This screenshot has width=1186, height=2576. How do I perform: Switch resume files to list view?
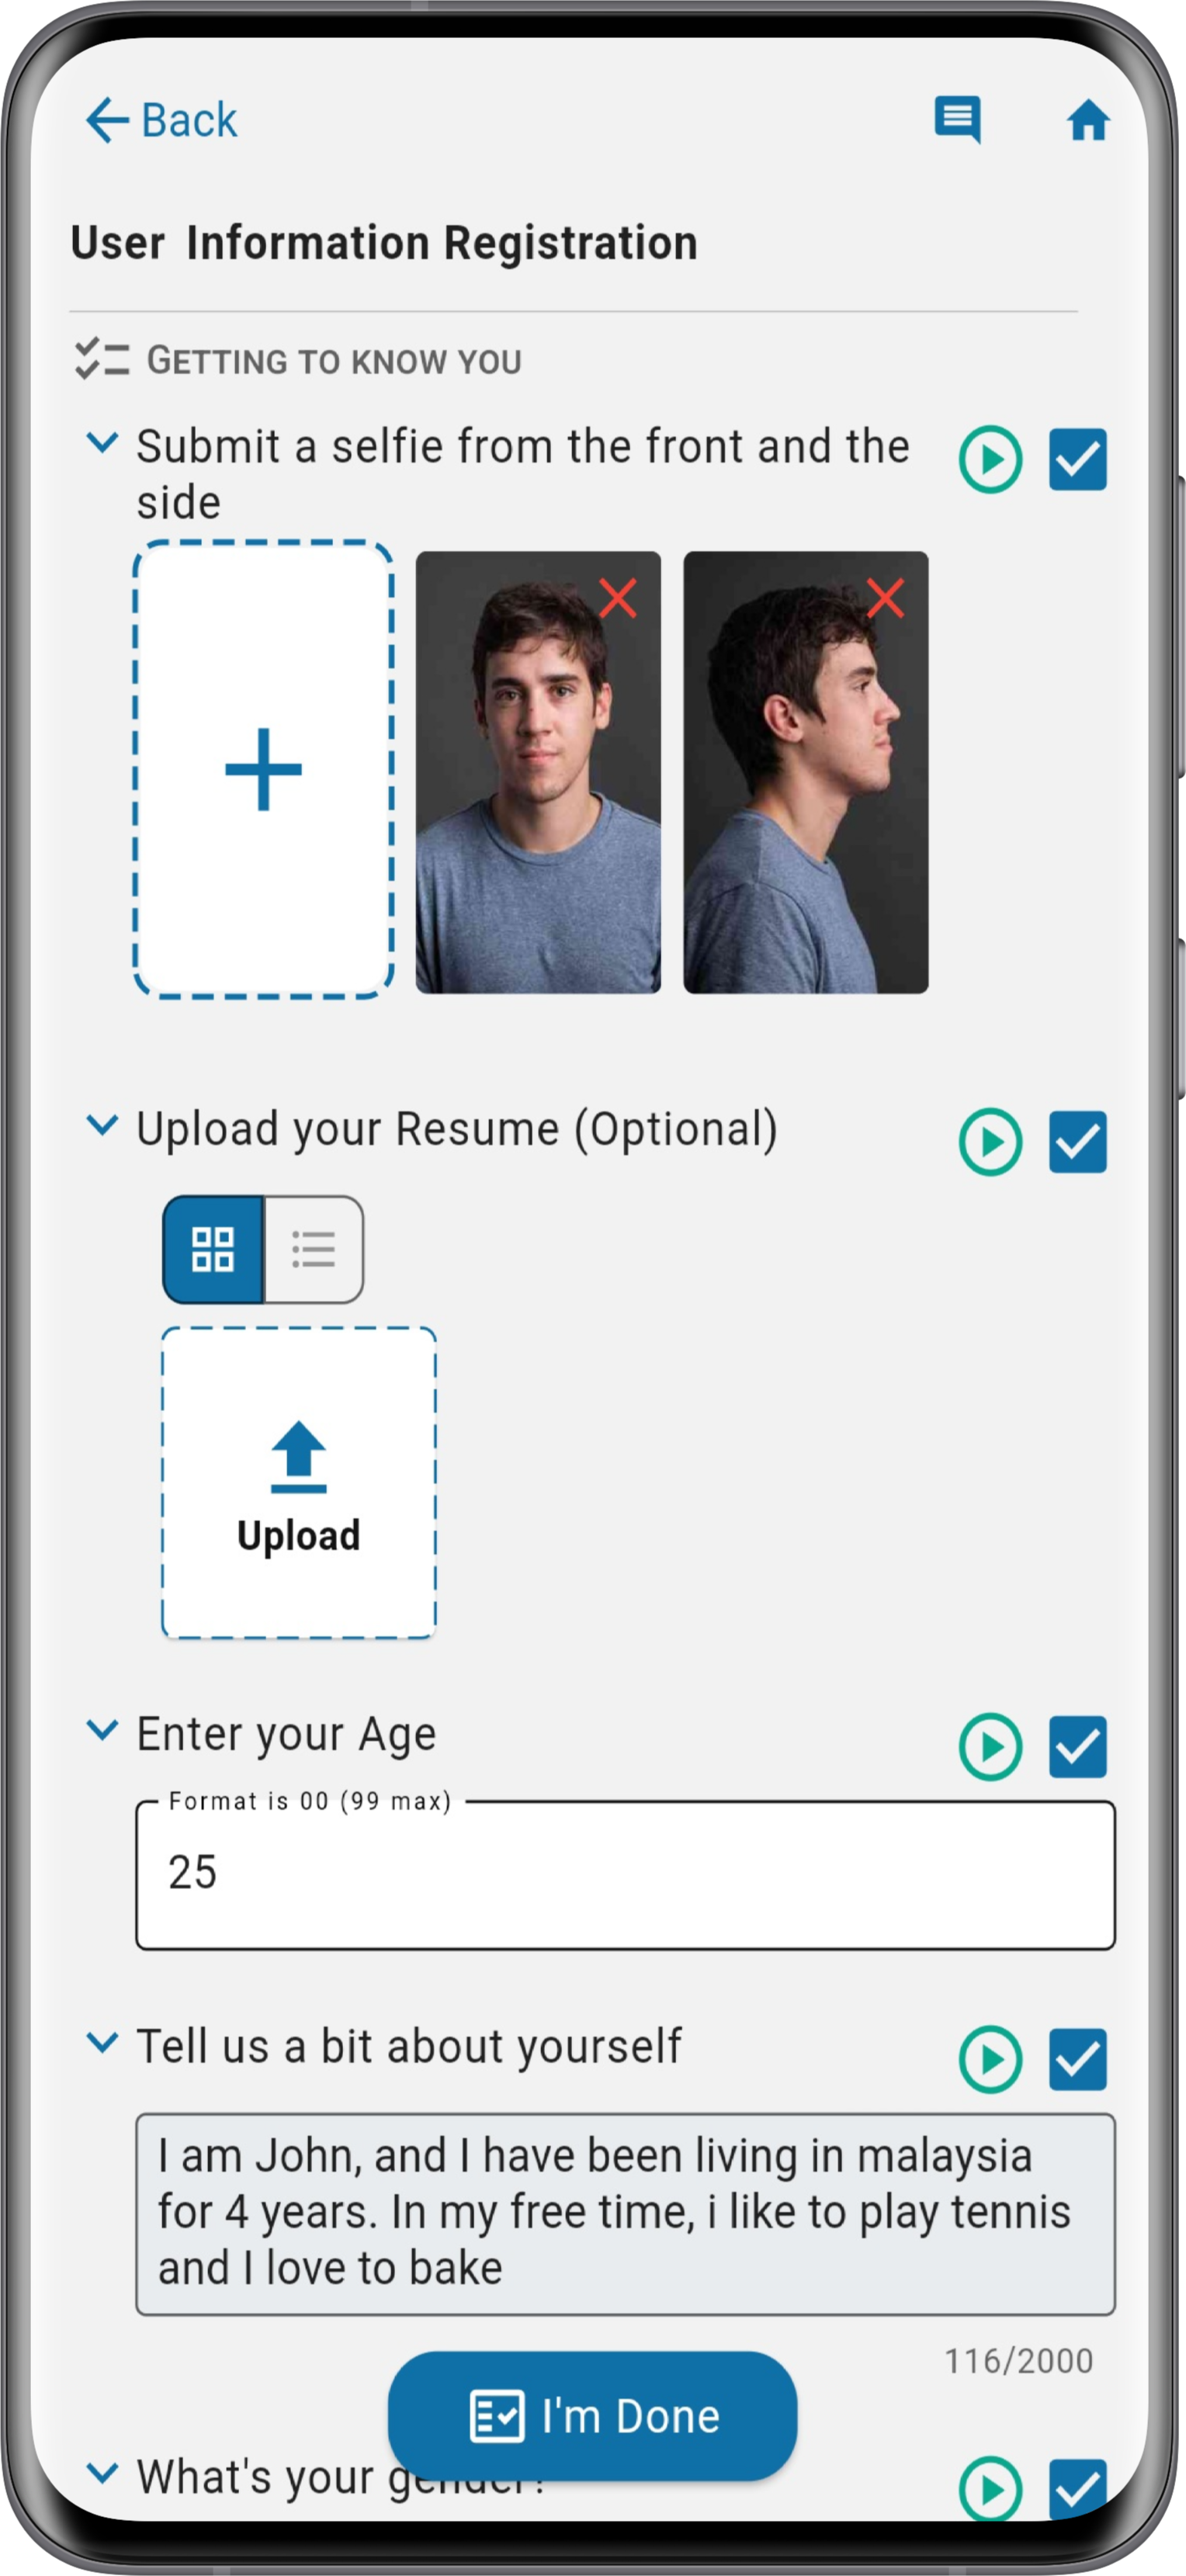tap(313, 1249)
